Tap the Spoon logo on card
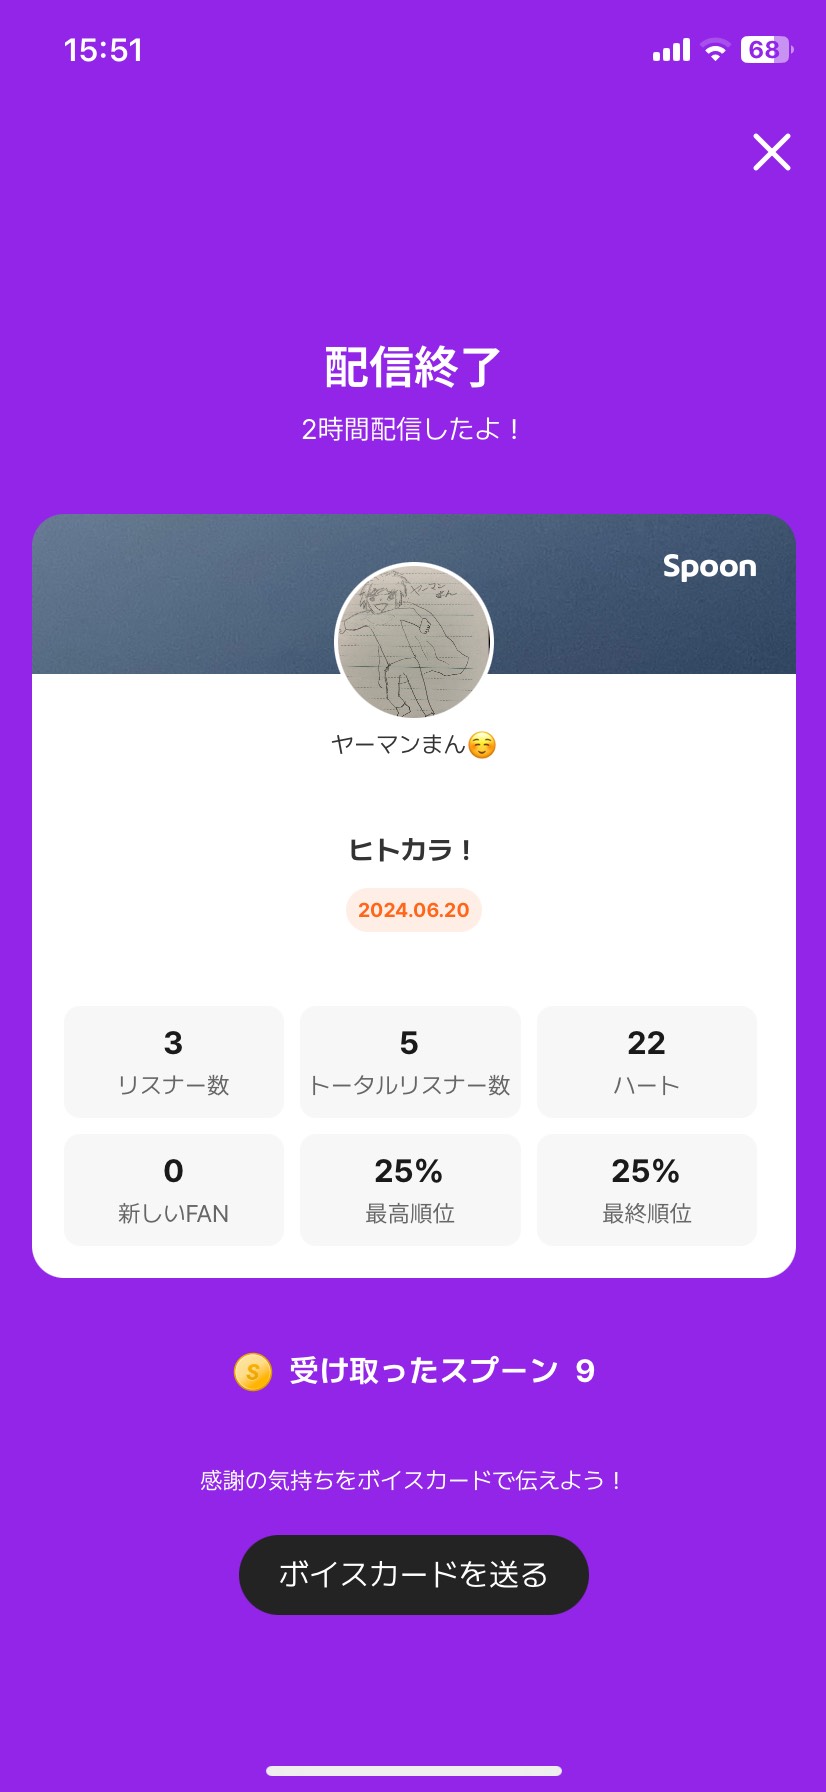Screen dimensions: 826x1792 [x=709, y=566]
